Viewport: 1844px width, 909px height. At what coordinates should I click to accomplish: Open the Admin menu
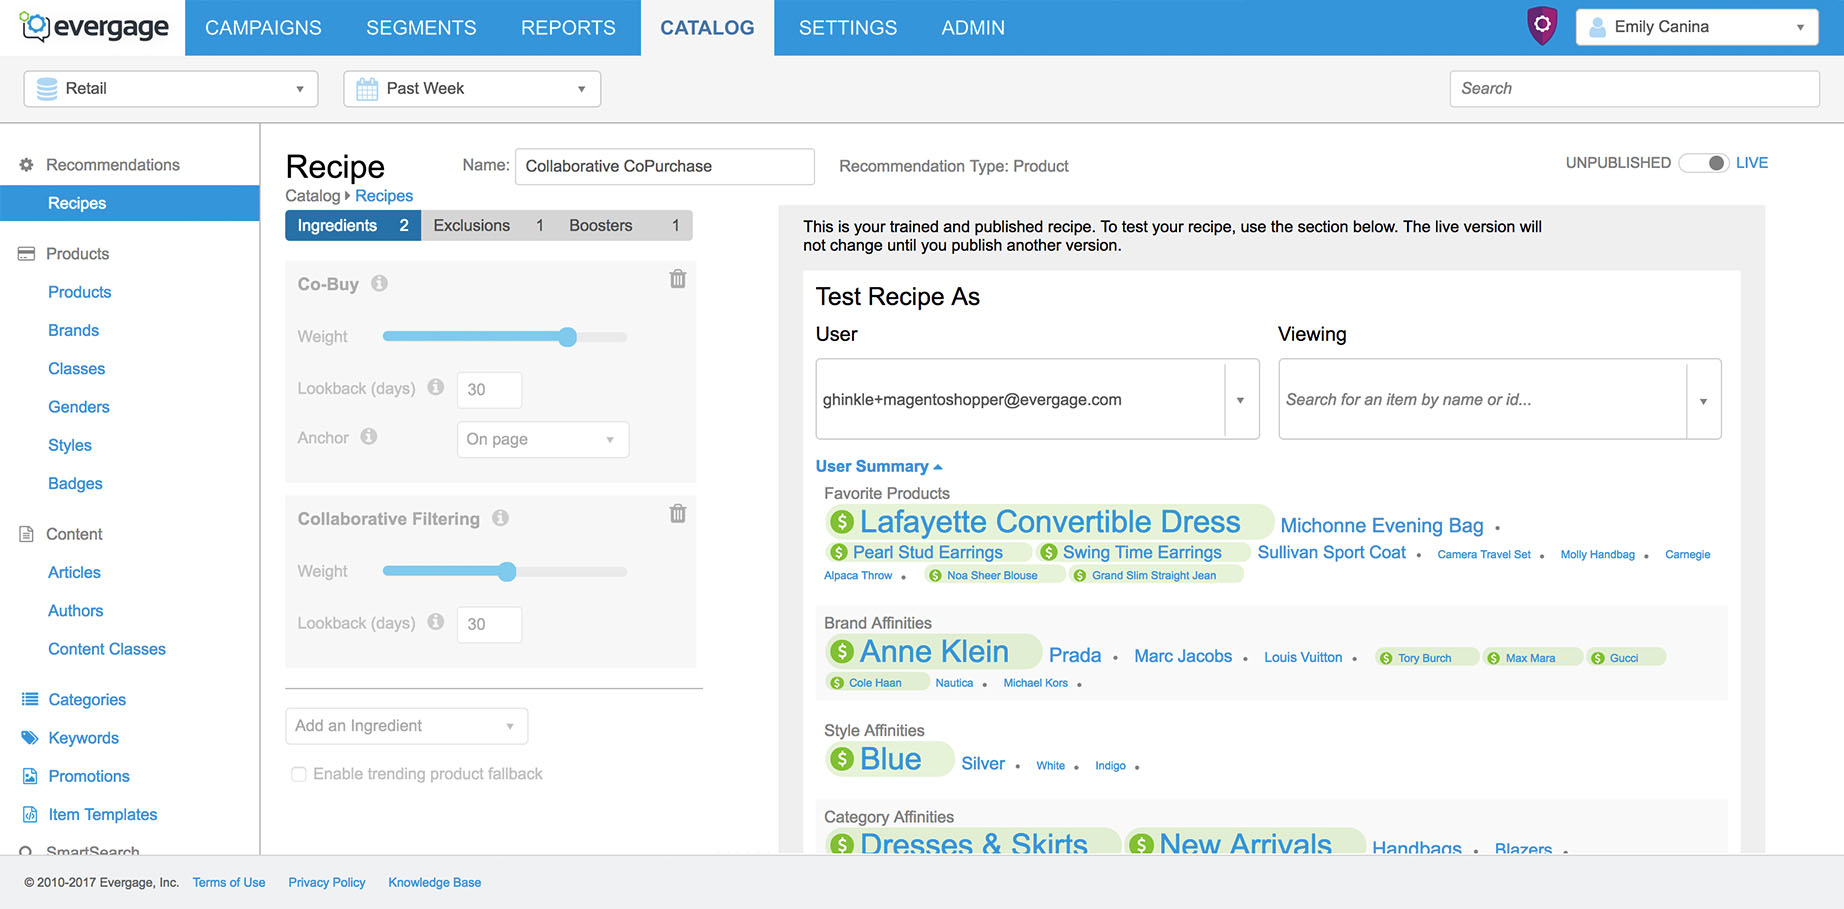click(973, 28)
